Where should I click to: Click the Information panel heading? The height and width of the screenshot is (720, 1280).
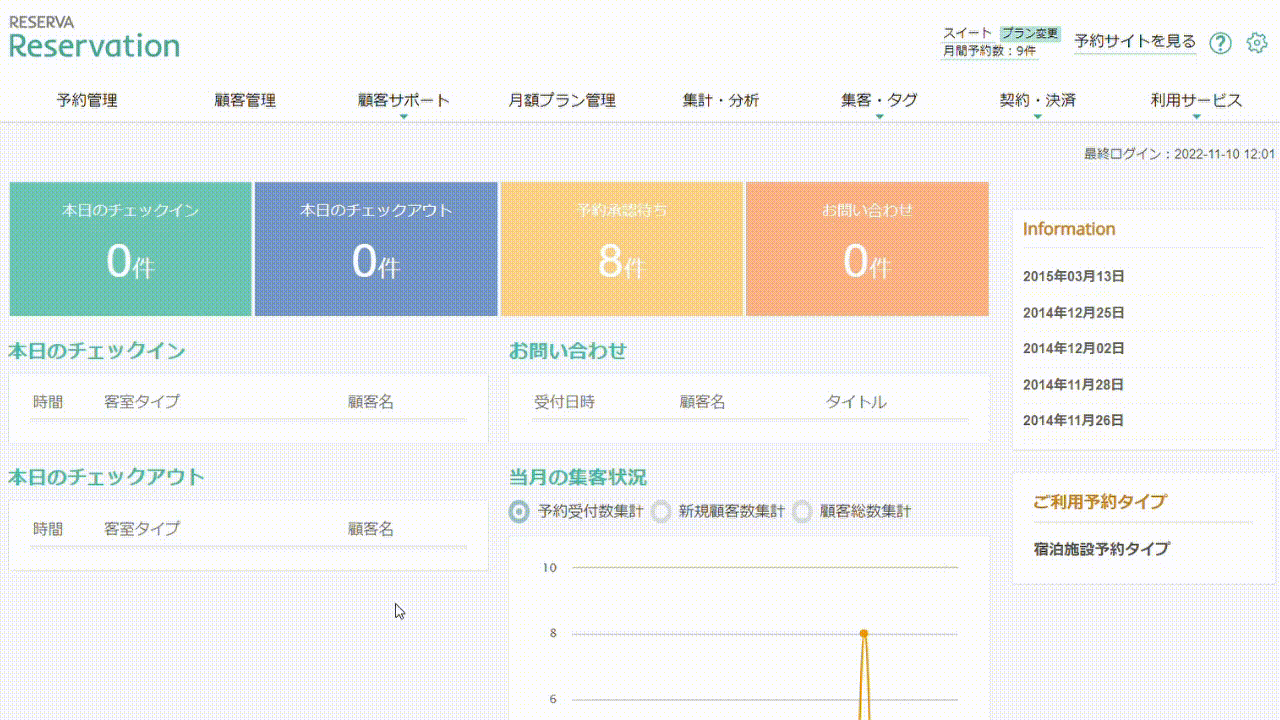click(1069, 229)
